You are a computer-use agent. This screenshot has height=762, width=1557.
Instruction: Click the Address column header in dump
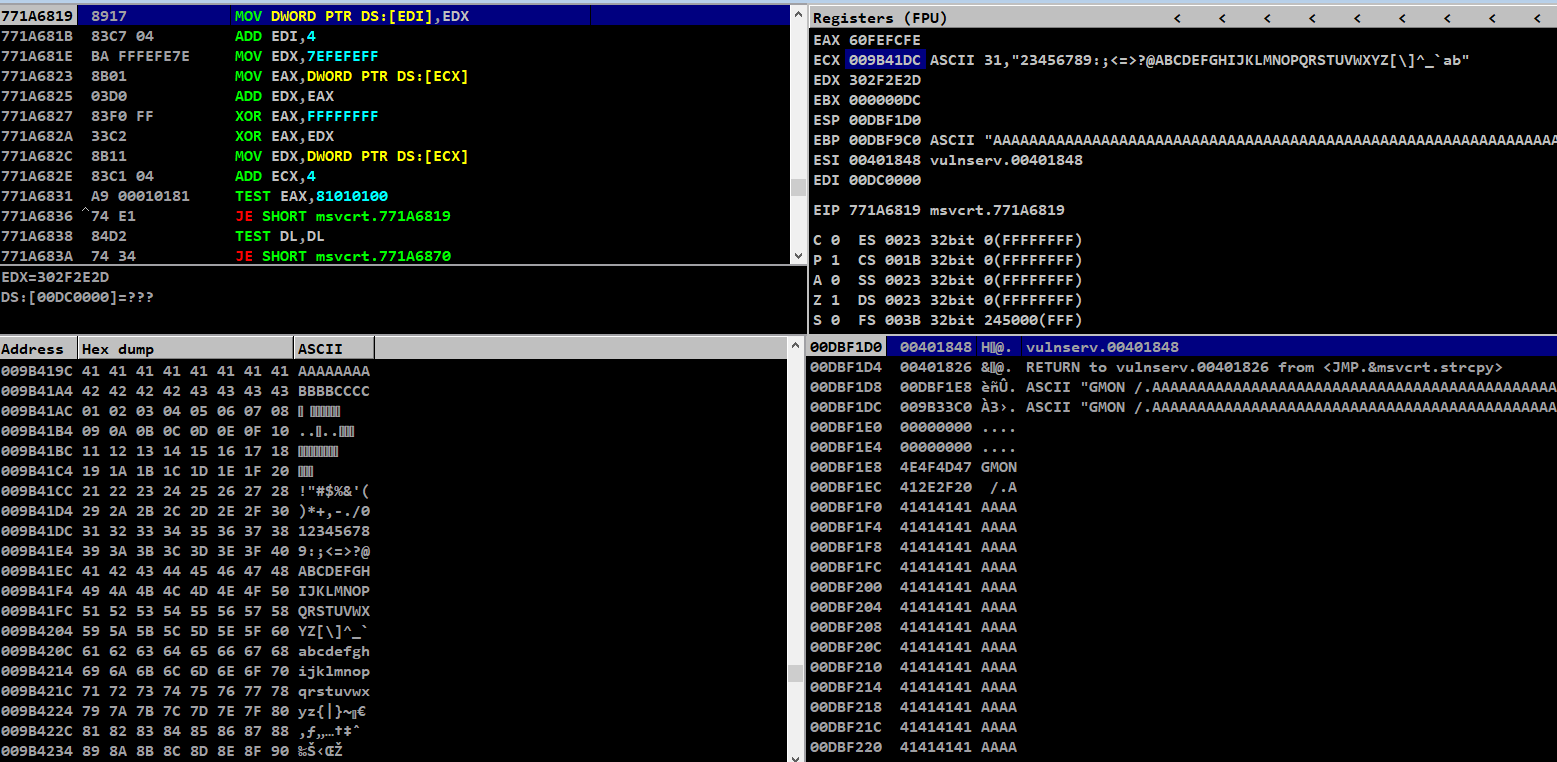39,348
